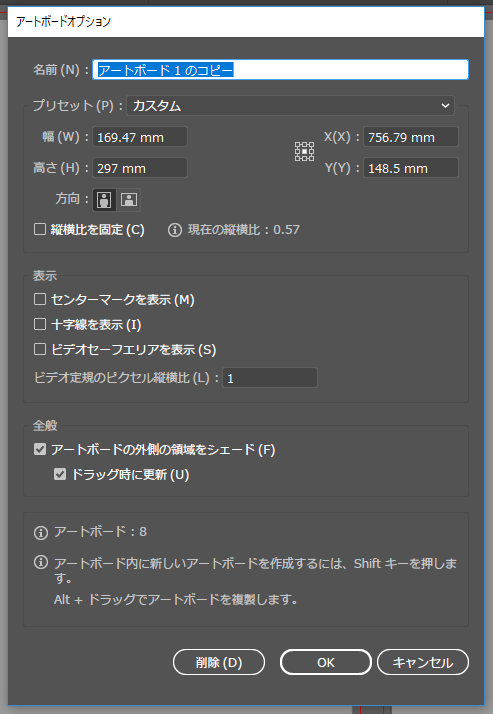This screenshot has height=714, width=493.
Task: Select landscape orientation icon
Action: coord(129,199)
